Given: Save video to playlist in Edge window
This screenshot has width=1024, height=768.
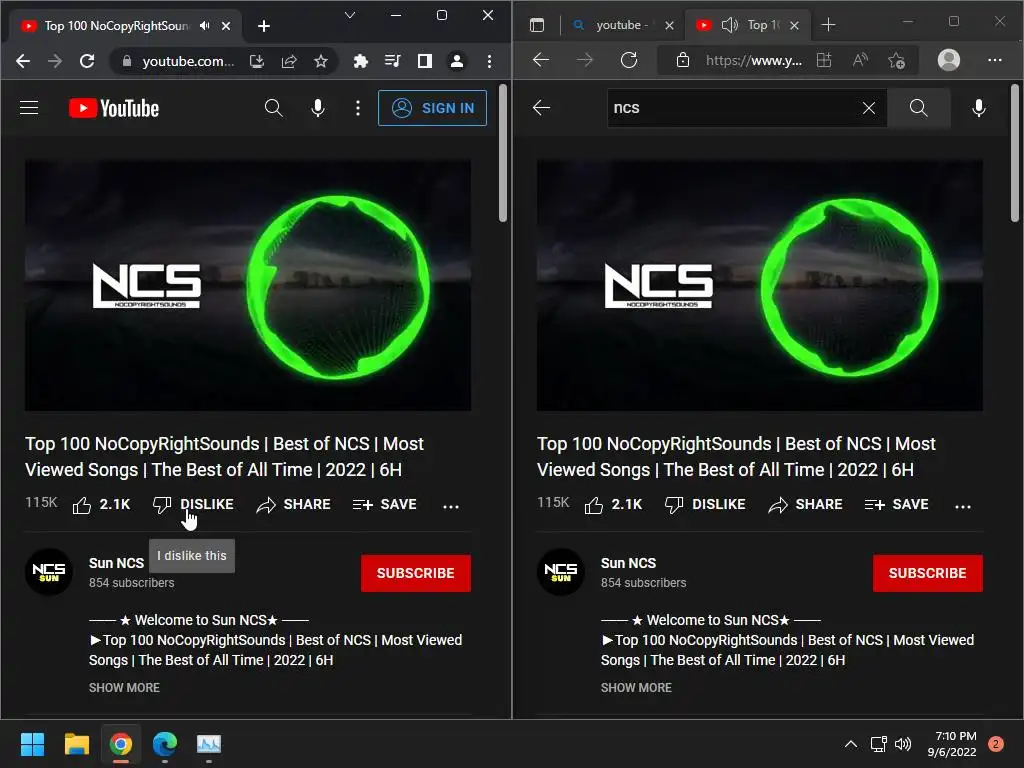Looking at the screenshot, I should tap(897, 505).
